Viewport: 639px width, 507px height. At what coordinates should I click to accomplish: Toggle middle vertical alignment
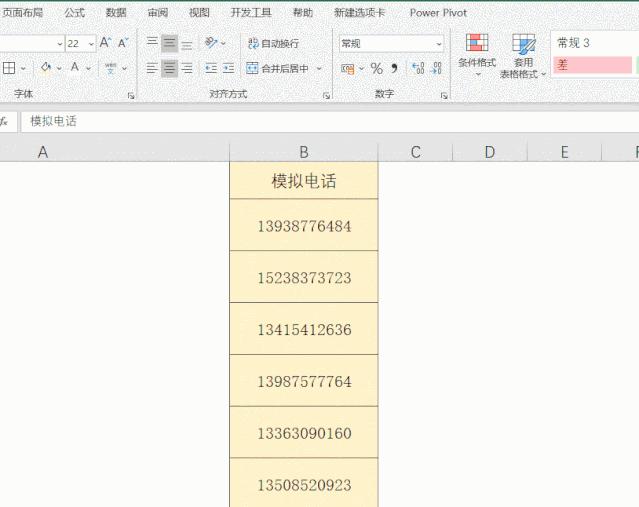coord(170,43)
